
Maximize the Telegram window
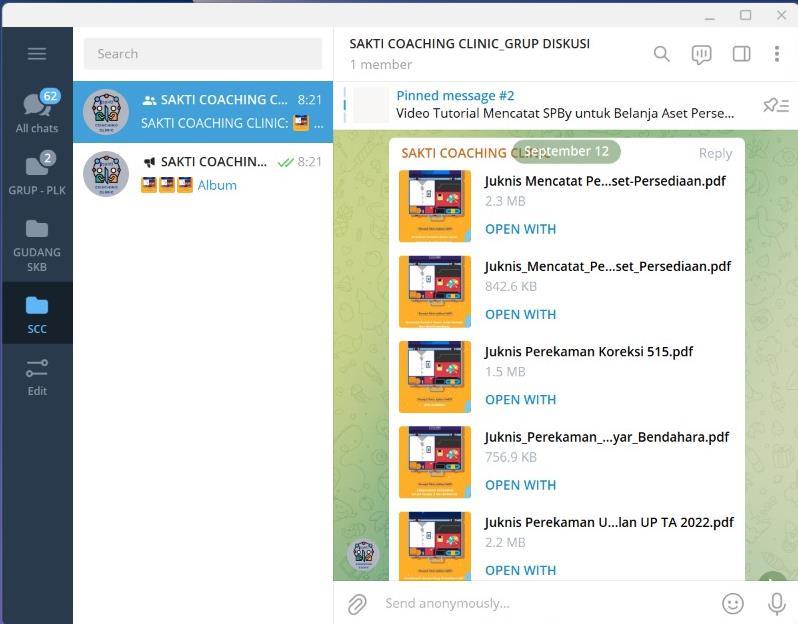click(x=745, y=15)
